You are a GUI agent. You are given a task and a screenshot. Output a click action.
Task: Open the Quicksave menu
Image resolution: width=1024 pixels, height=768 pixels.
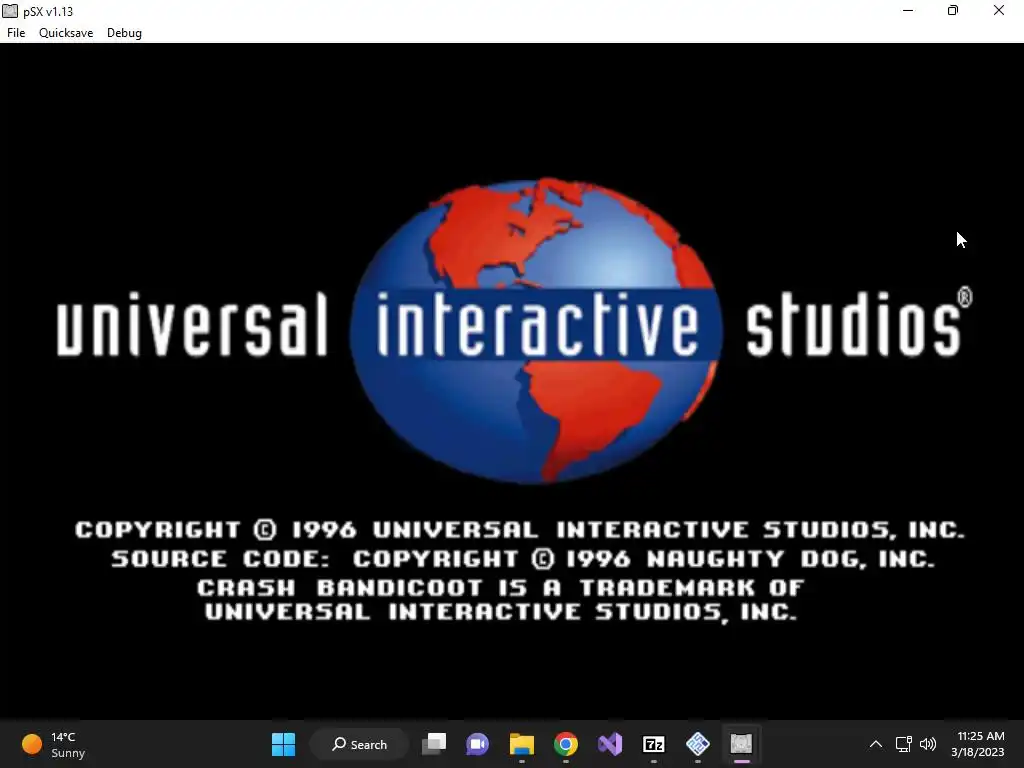(66, 33)
